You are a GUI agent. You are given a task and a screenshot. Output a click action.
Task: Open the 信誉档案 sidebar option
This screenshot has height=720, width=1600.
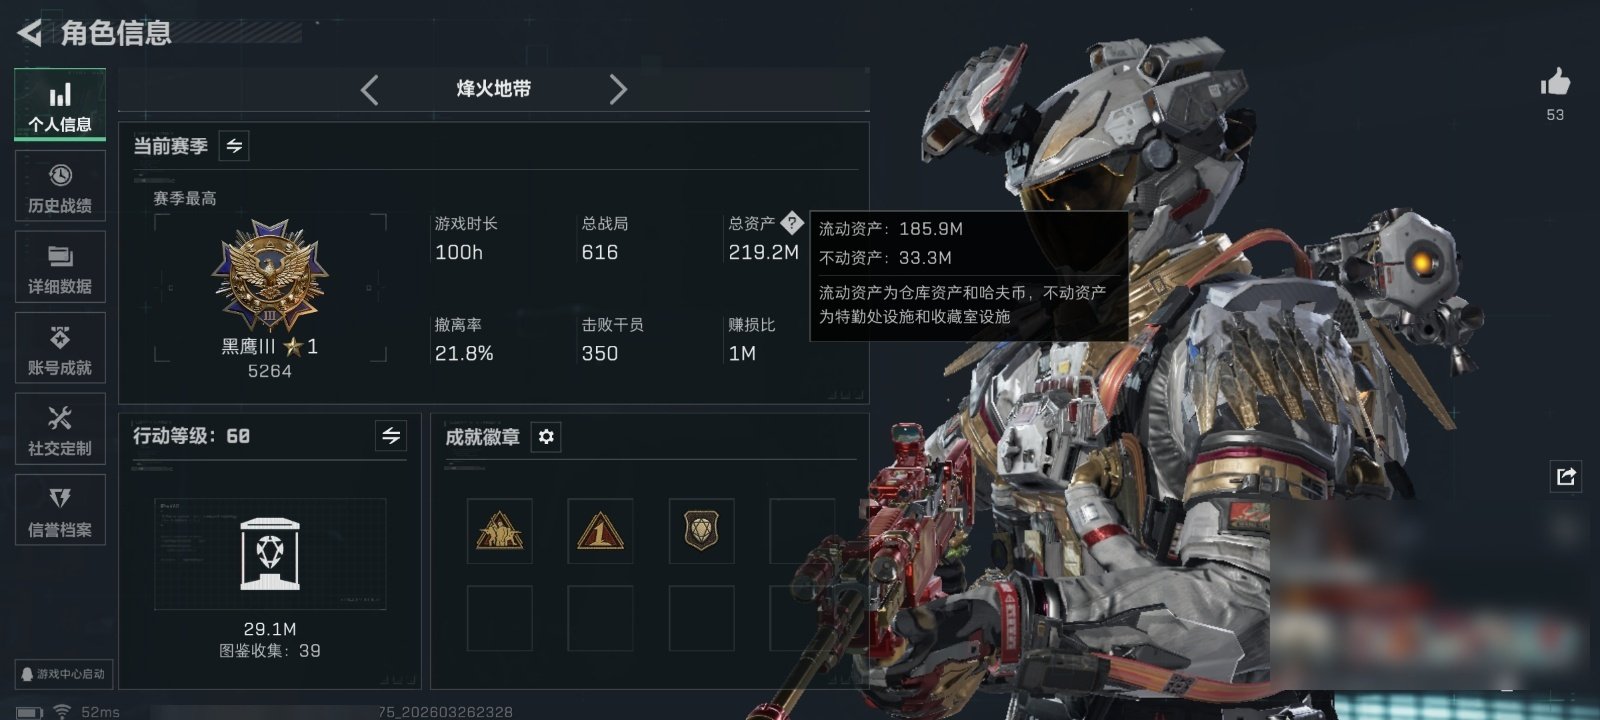coord(60,511)
